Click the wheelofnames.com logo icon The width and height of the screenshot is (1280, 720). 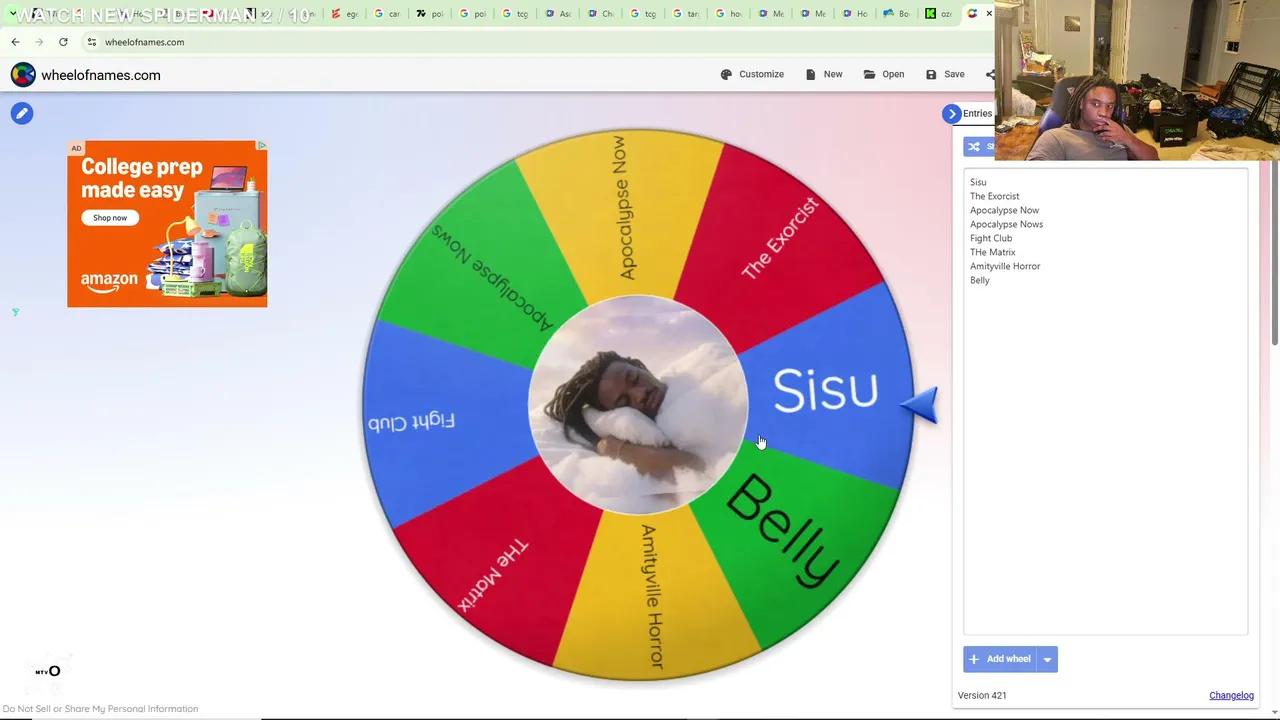pos(23,75)
